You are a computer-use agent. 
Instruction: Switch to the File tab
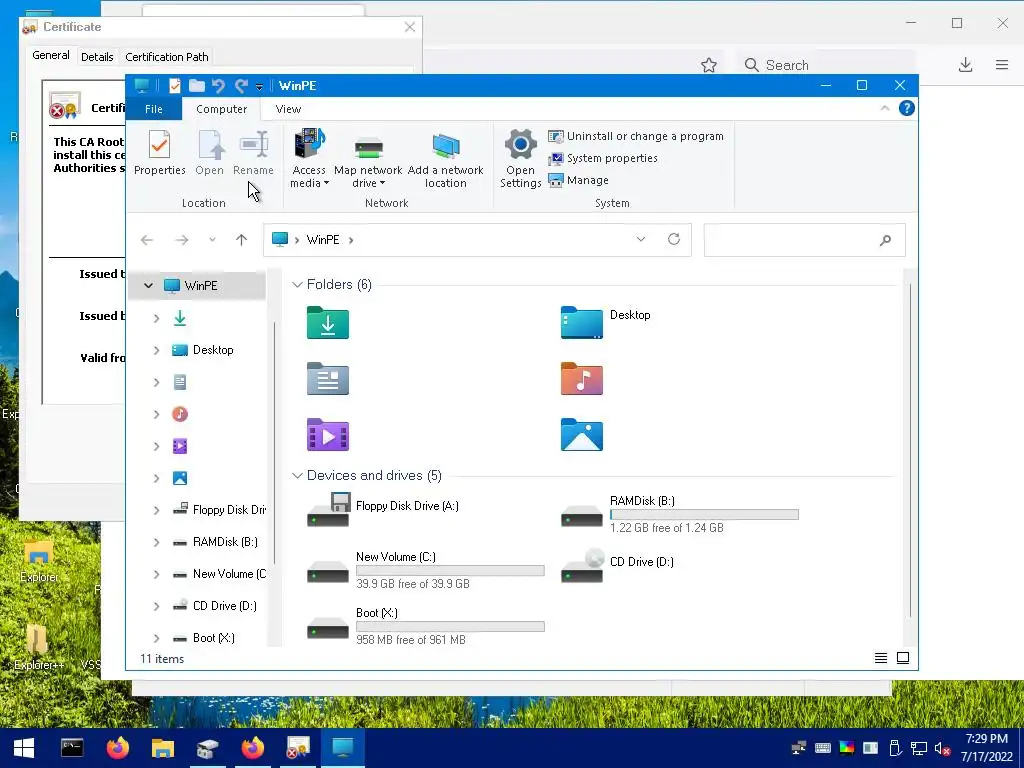[153, 109]
